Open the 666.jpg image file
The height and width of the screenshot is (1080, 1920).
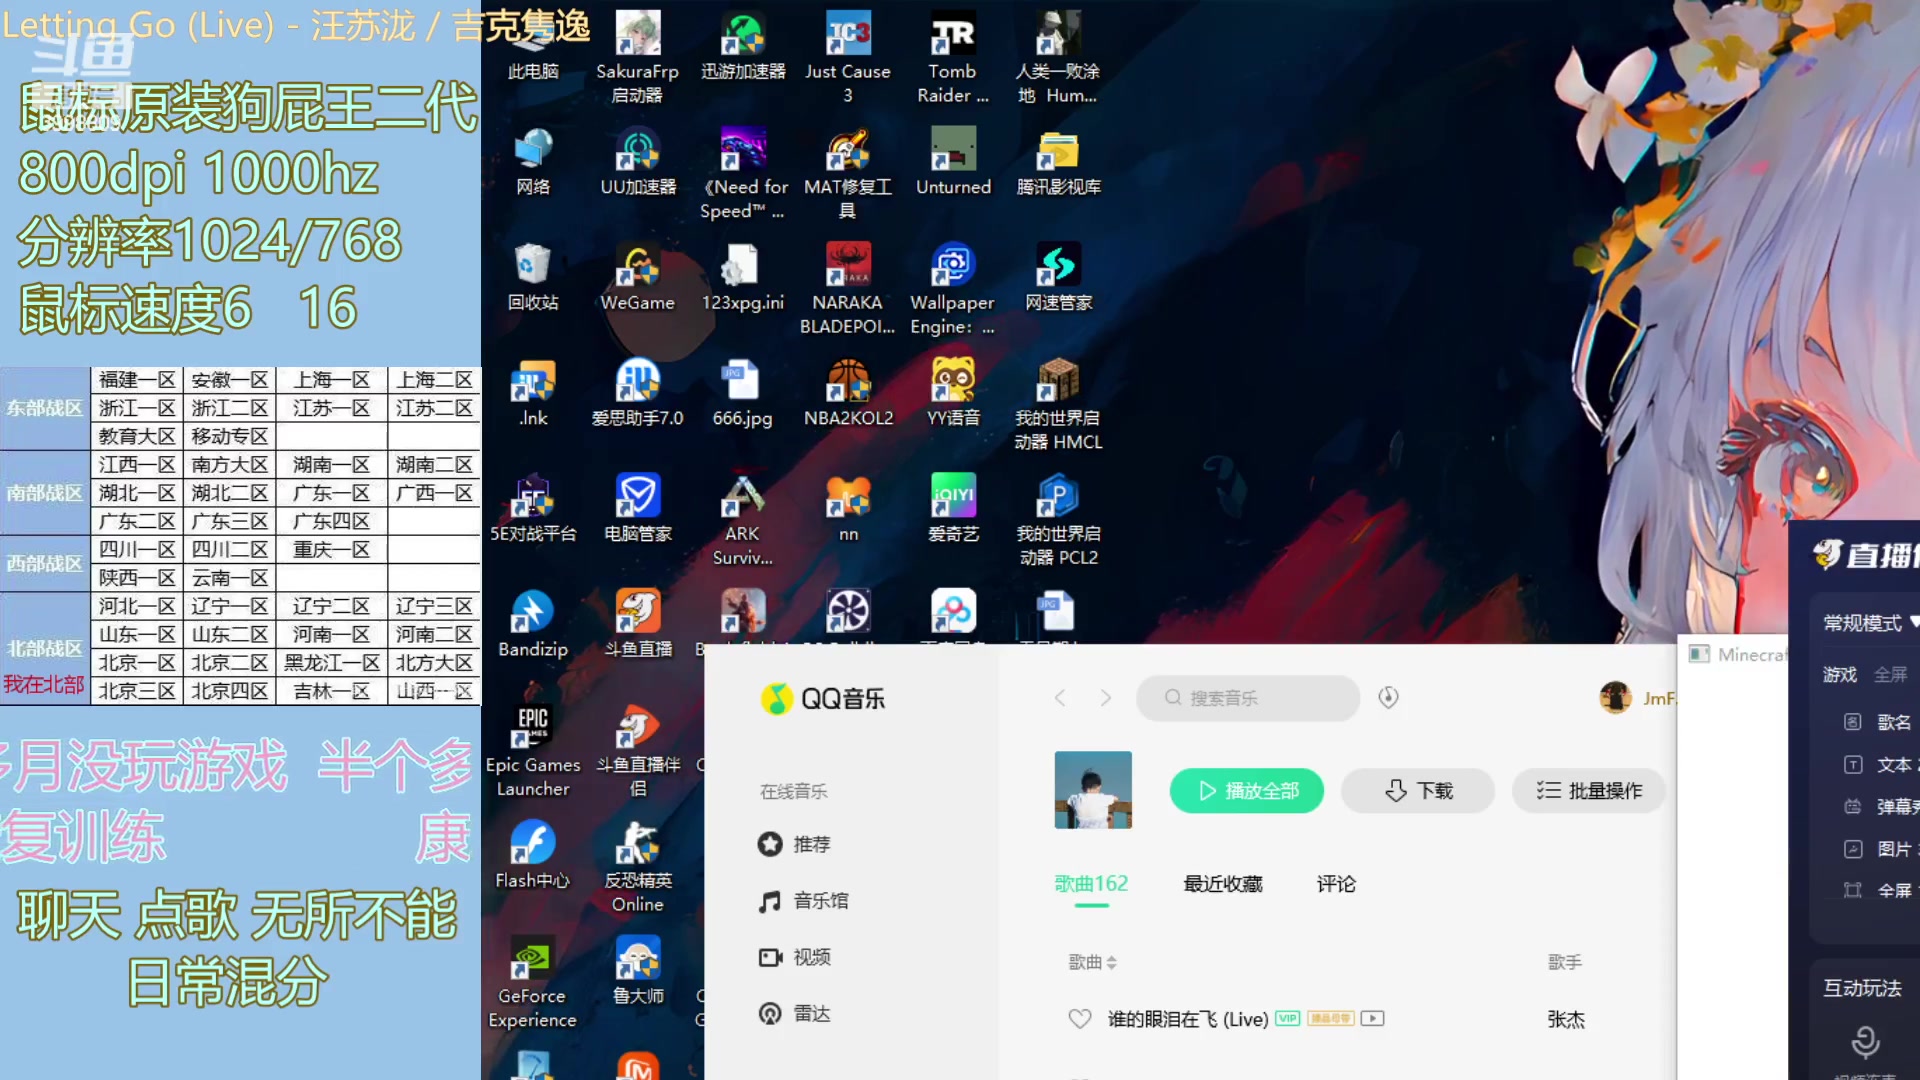coord(742,393)
